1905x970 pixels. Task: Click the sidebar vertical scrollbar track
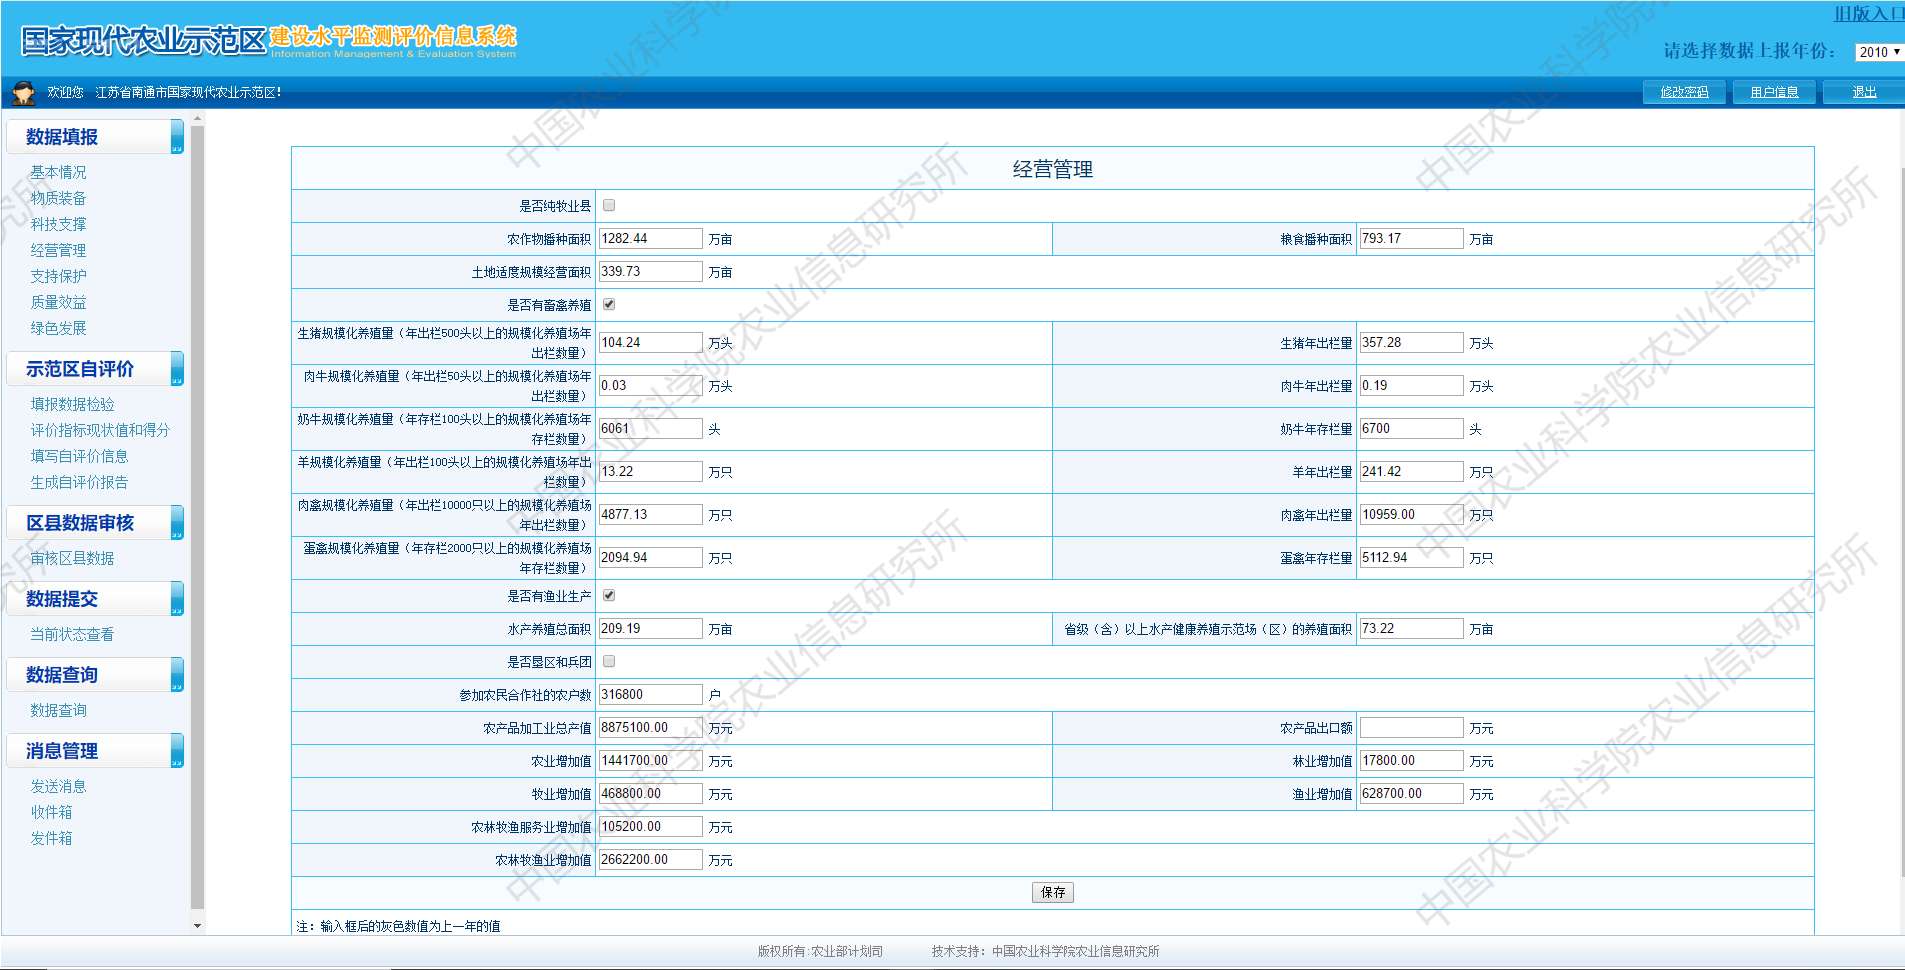[197, 500]
